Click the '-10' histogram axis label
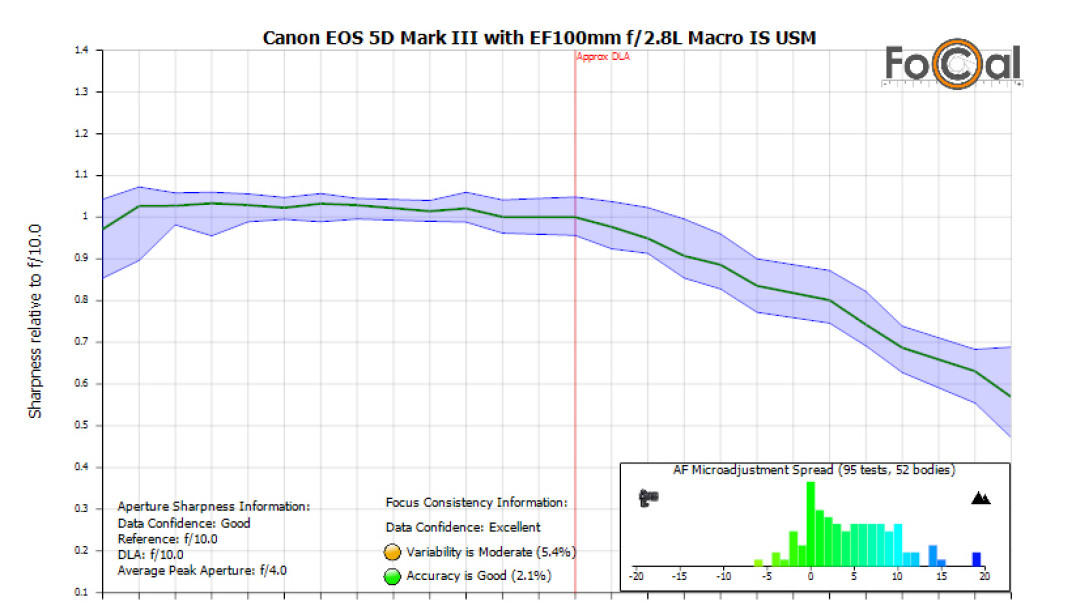 coord(723,576)
